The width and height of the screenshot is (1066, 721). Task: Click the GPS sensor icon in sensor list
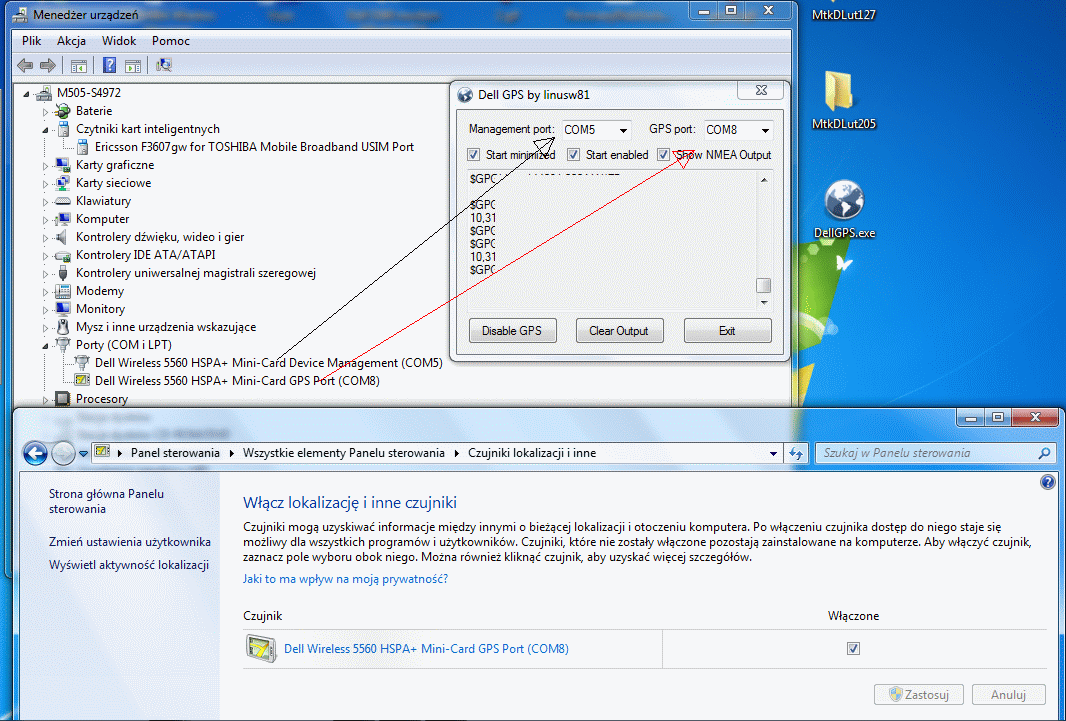(261, 649)
